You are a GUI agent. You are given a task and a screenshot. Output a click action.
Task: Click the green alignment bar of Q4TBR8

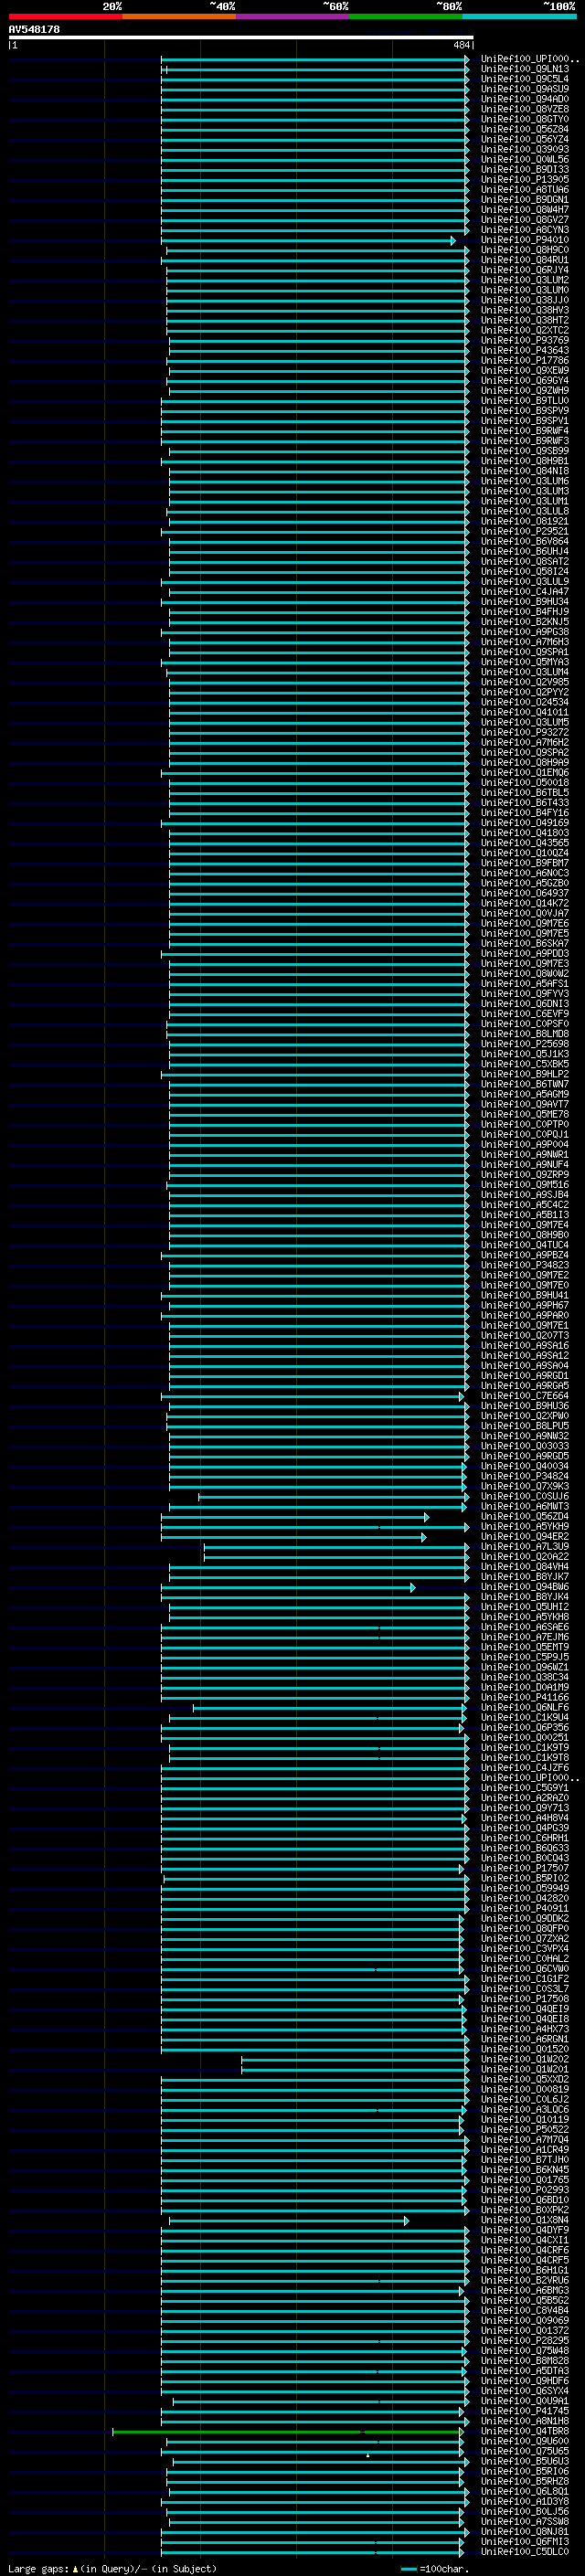(x=288, y=2432)
